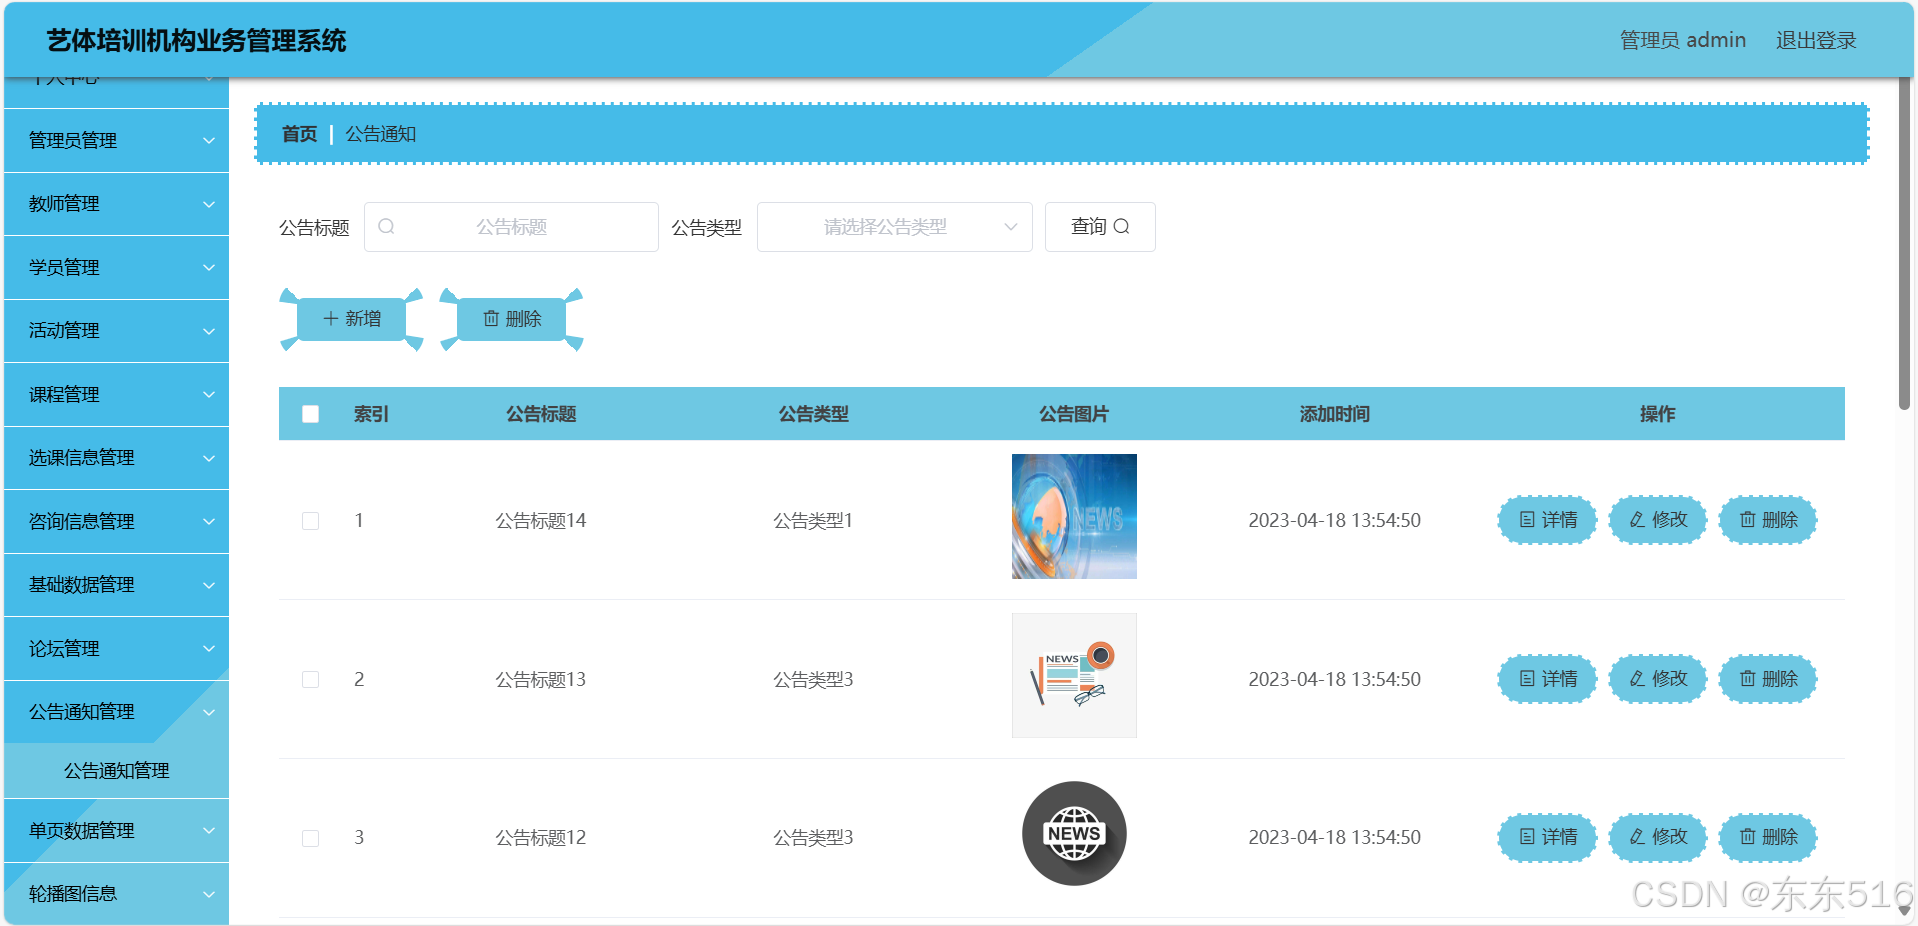Open 详情 for 公告标题14
This screenshot has width=1918, height=926.
(x=1547, y=520)
